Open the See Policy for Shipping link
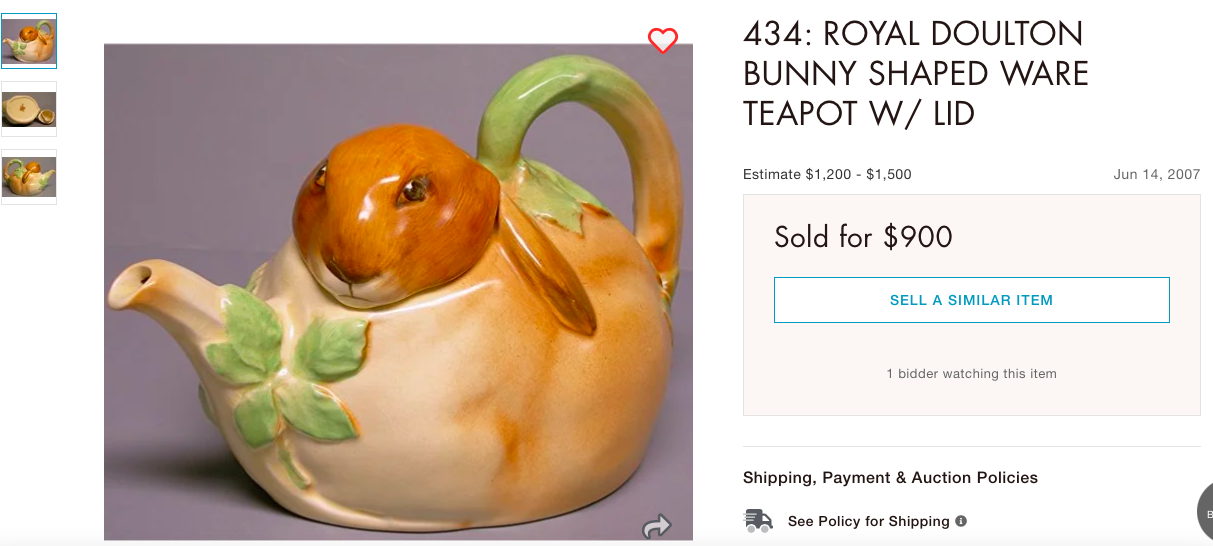This screenshot has height=546, width=1213. coord(868,521)
